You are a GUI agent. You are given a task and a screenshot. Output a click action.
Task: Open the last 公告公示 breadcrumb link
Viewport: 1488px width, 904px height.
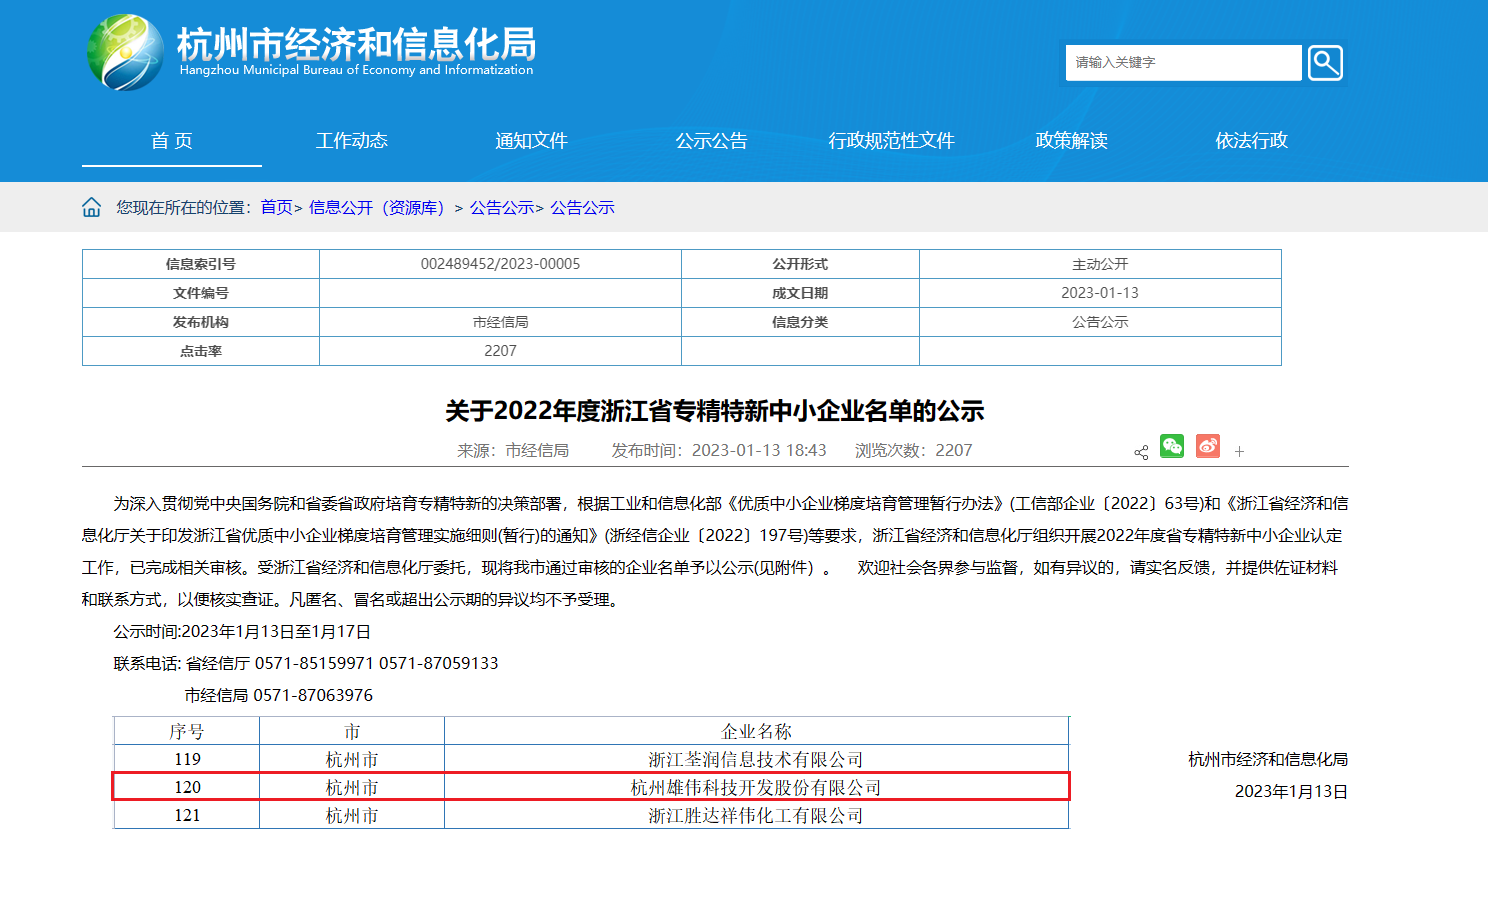[x=582, y=207]
